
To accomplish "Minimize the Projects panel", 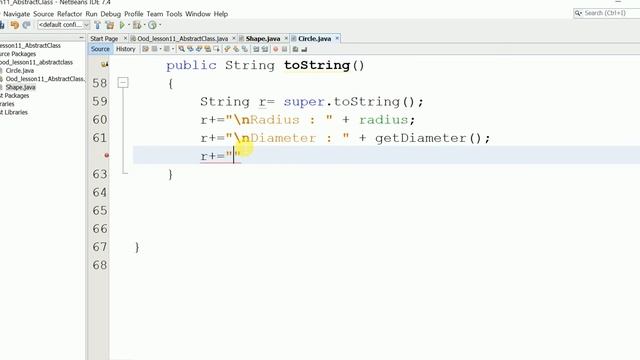I will (81, 38).
